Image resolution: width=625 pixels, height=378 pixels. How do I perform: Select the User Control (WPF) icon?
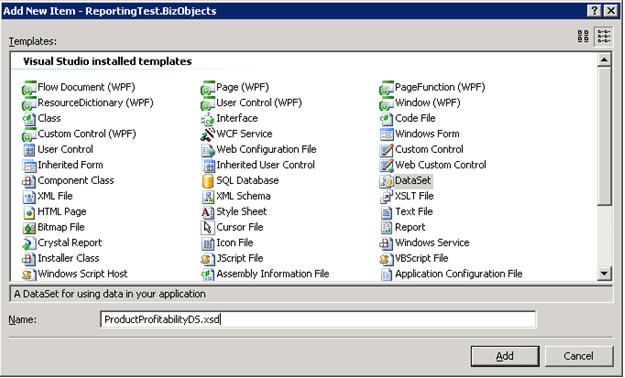208,103
